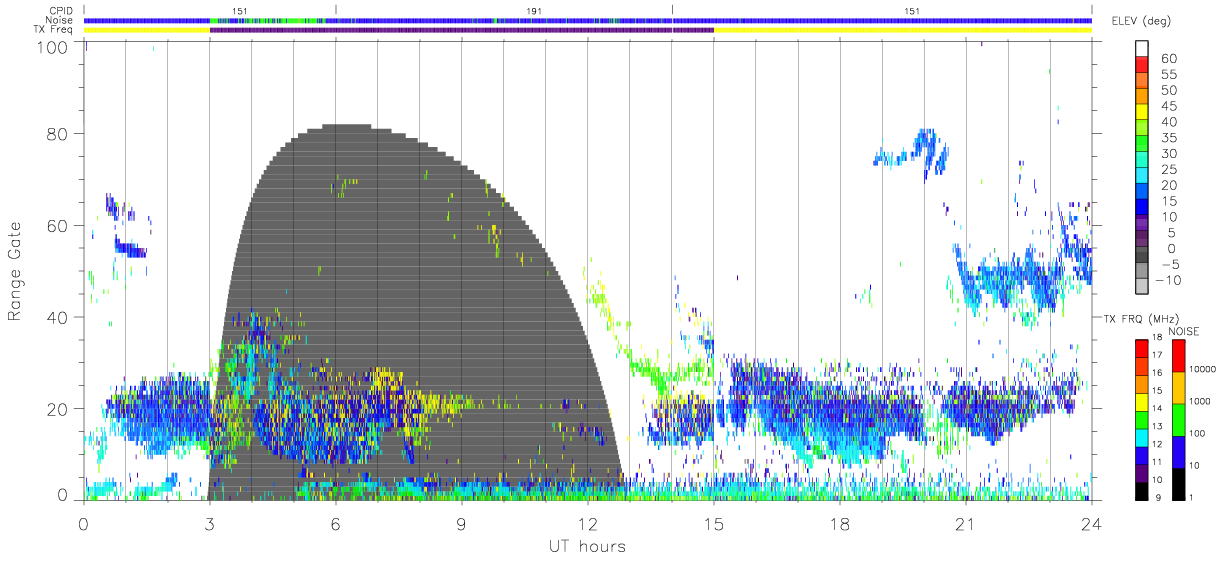The width and height of the screenshot is (1228, 567).
Task: Select the cyan ELEV segment between 25 and 20
Action: coord(1144,177)
